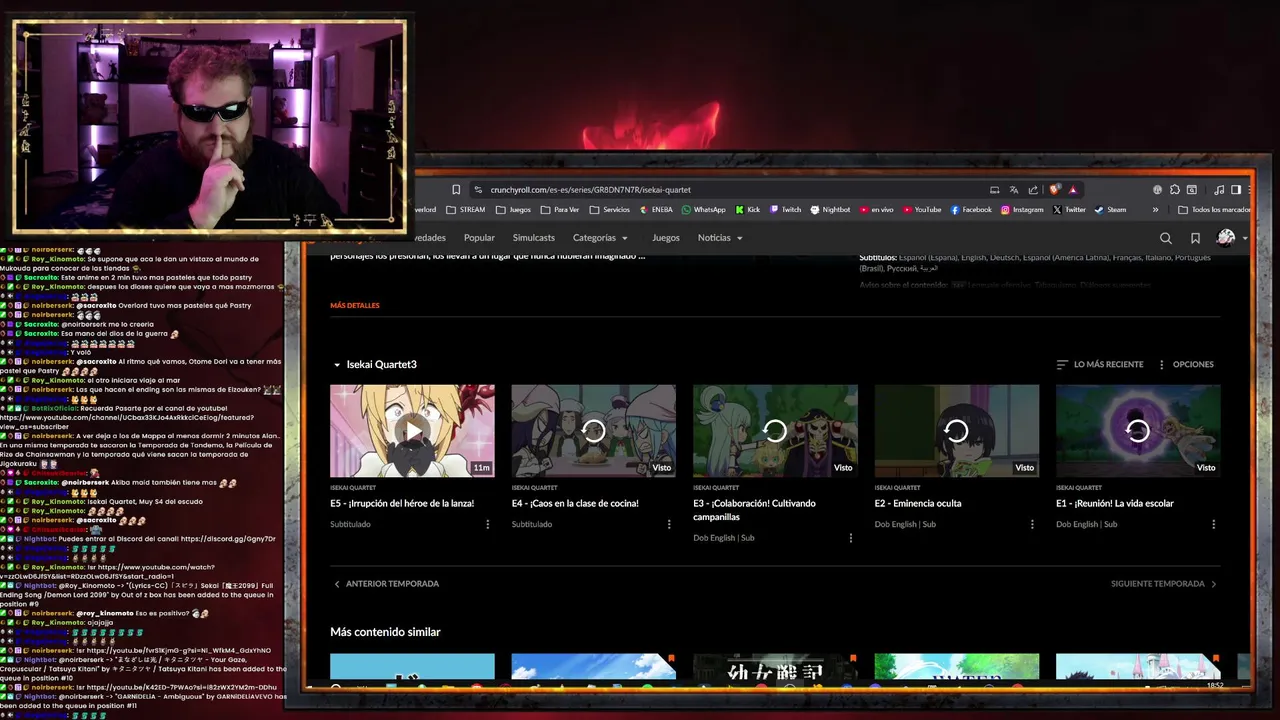
Task: Open episode title 'E1 - ¡Reunión! La vida escolar'
Action: (x=1115, y=504)
